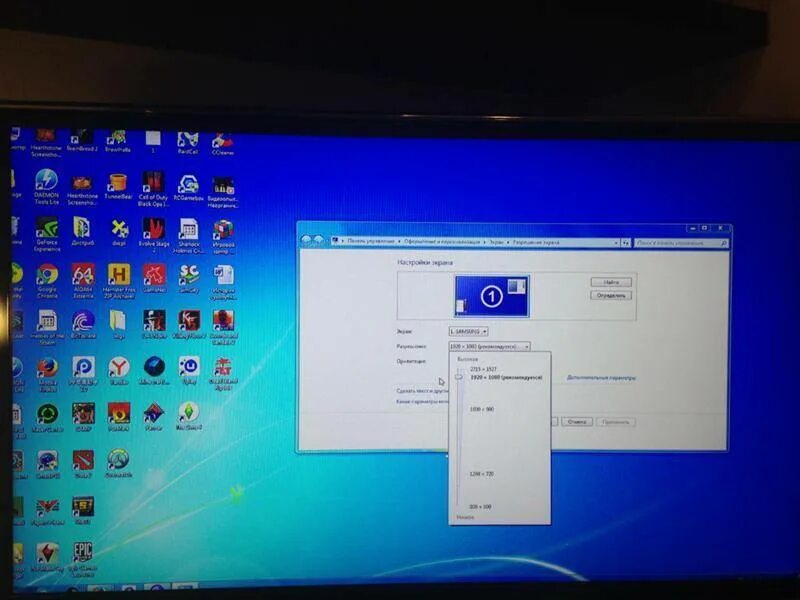
Task: Click the Разрешение экрана breadcrumb segment
Action: pos(536,242)
